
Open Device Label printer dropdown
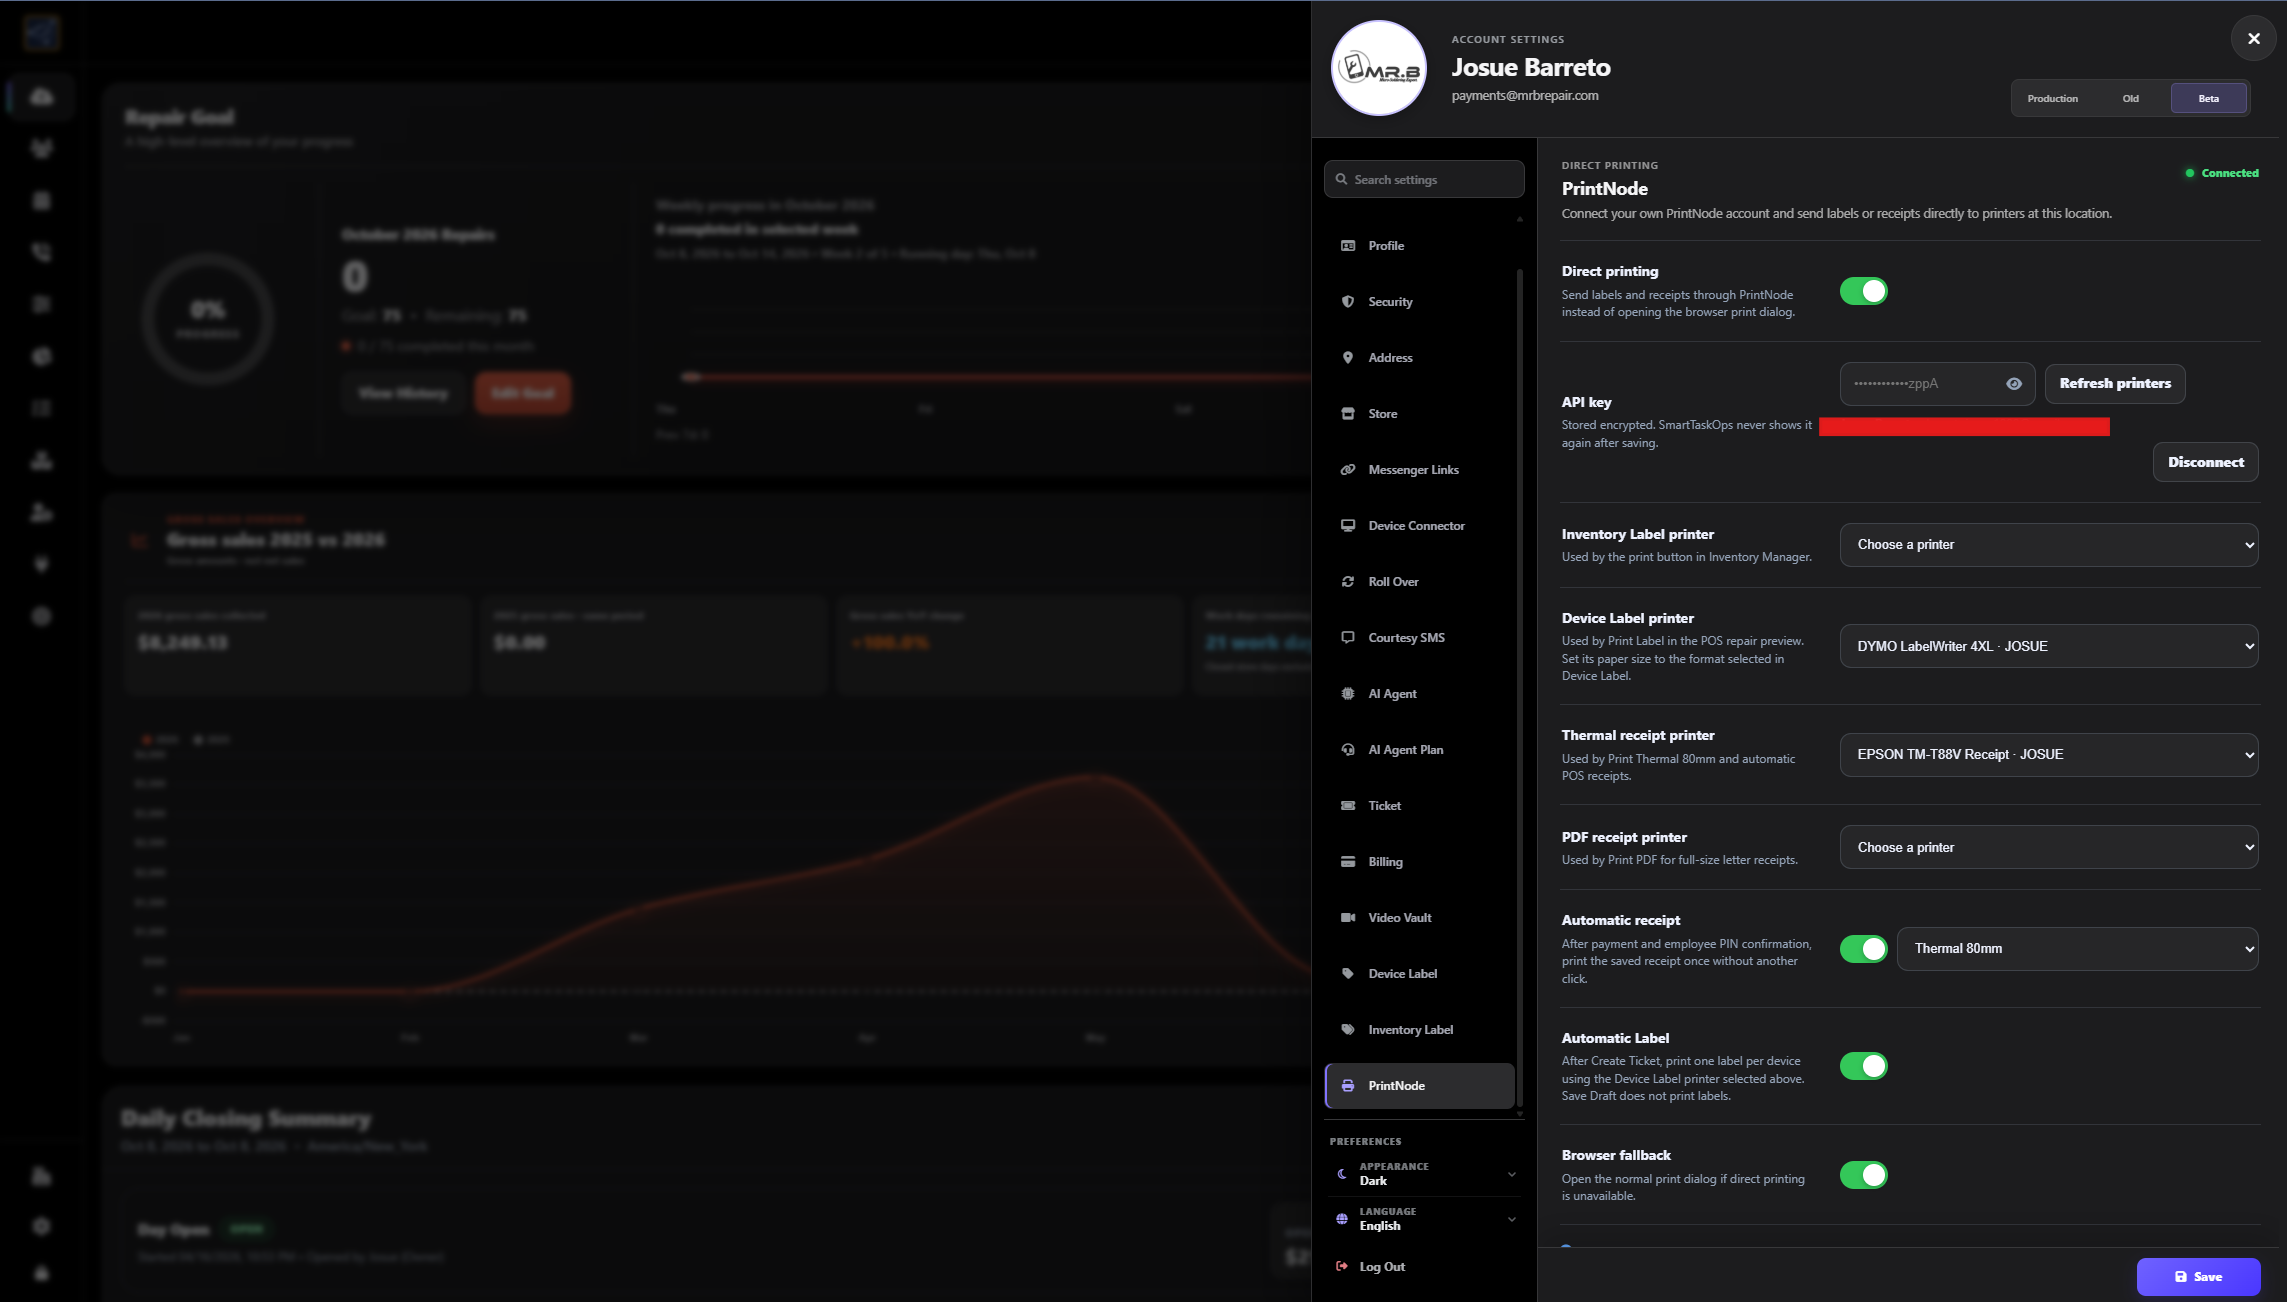pos(2049,646)
